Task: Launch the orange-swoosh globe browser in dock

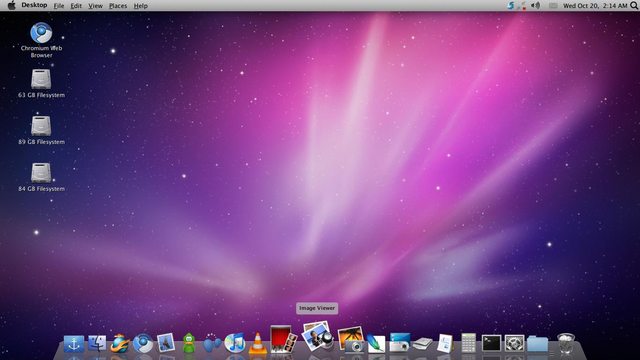Action: tap(120, 343)
